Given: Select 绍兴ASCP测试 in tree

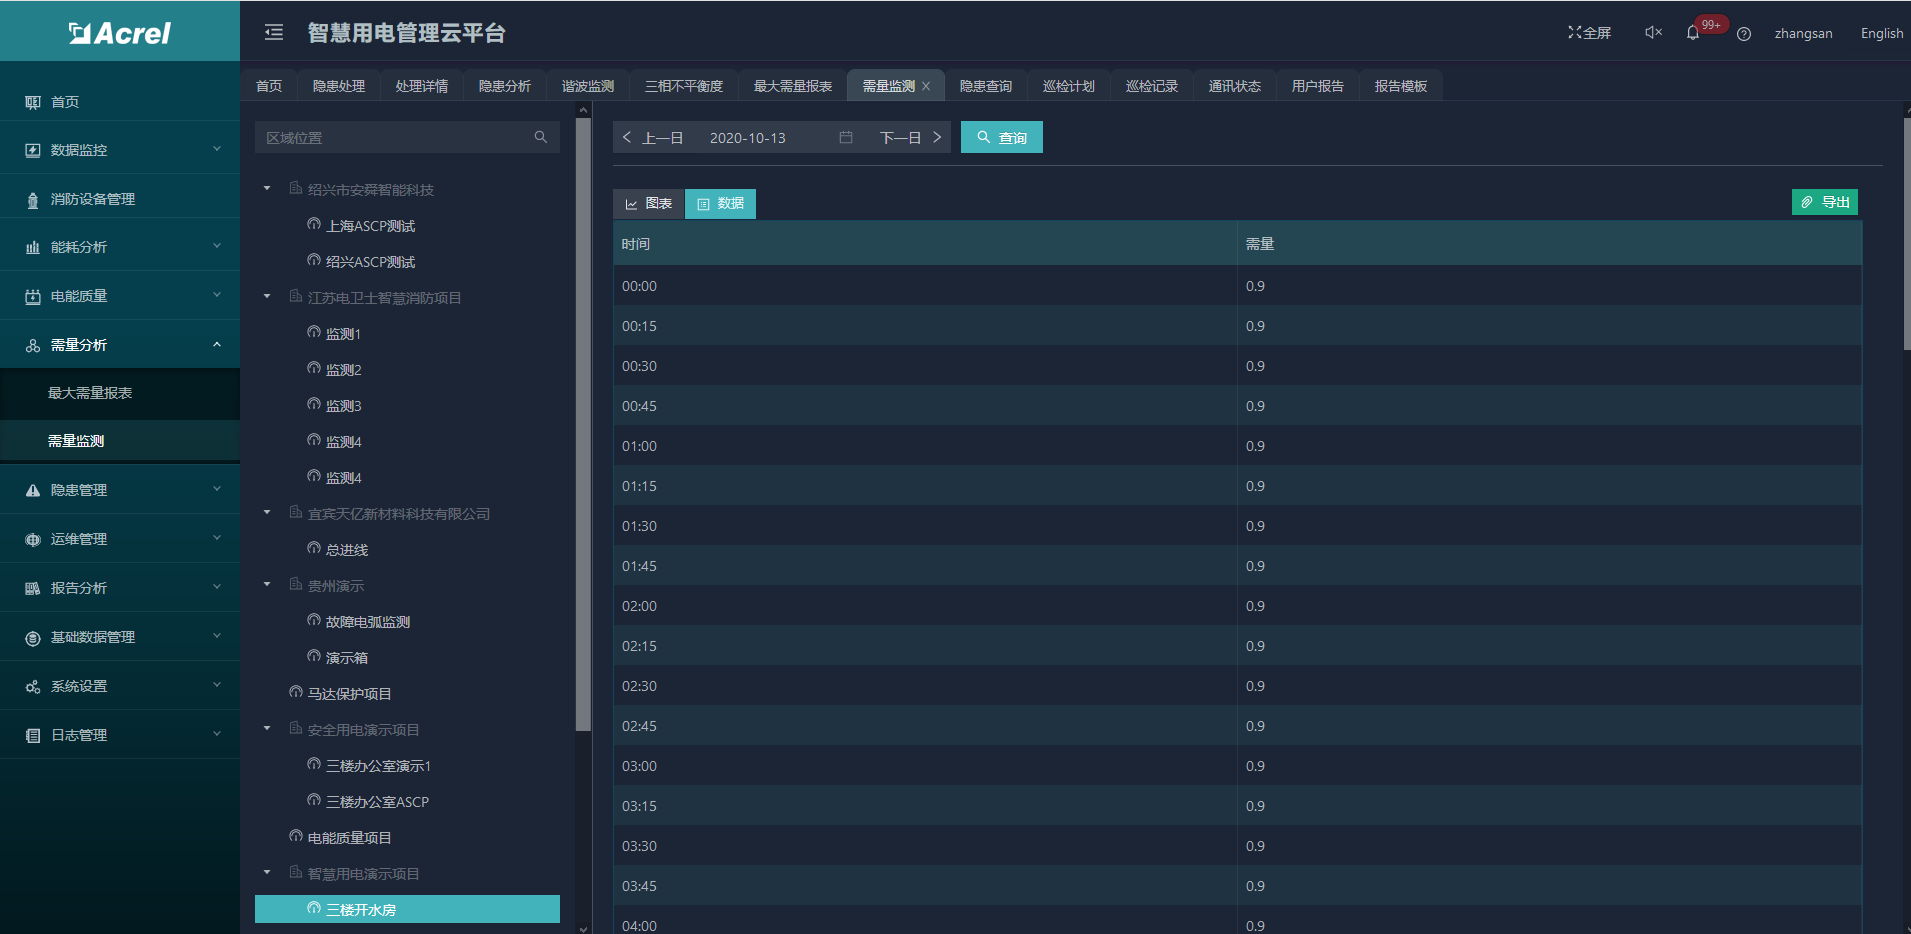Looking at the screenshot, I should point(370,262).
